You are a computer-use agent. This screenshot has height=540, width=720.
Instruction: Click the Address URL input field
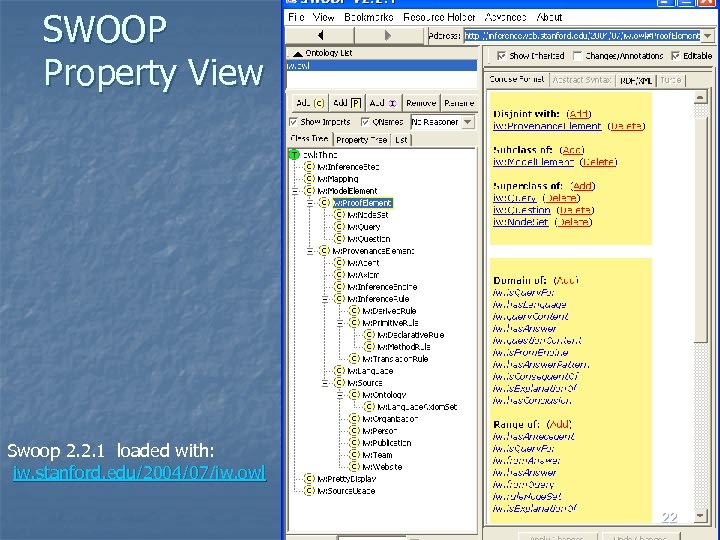coord(582,35)
